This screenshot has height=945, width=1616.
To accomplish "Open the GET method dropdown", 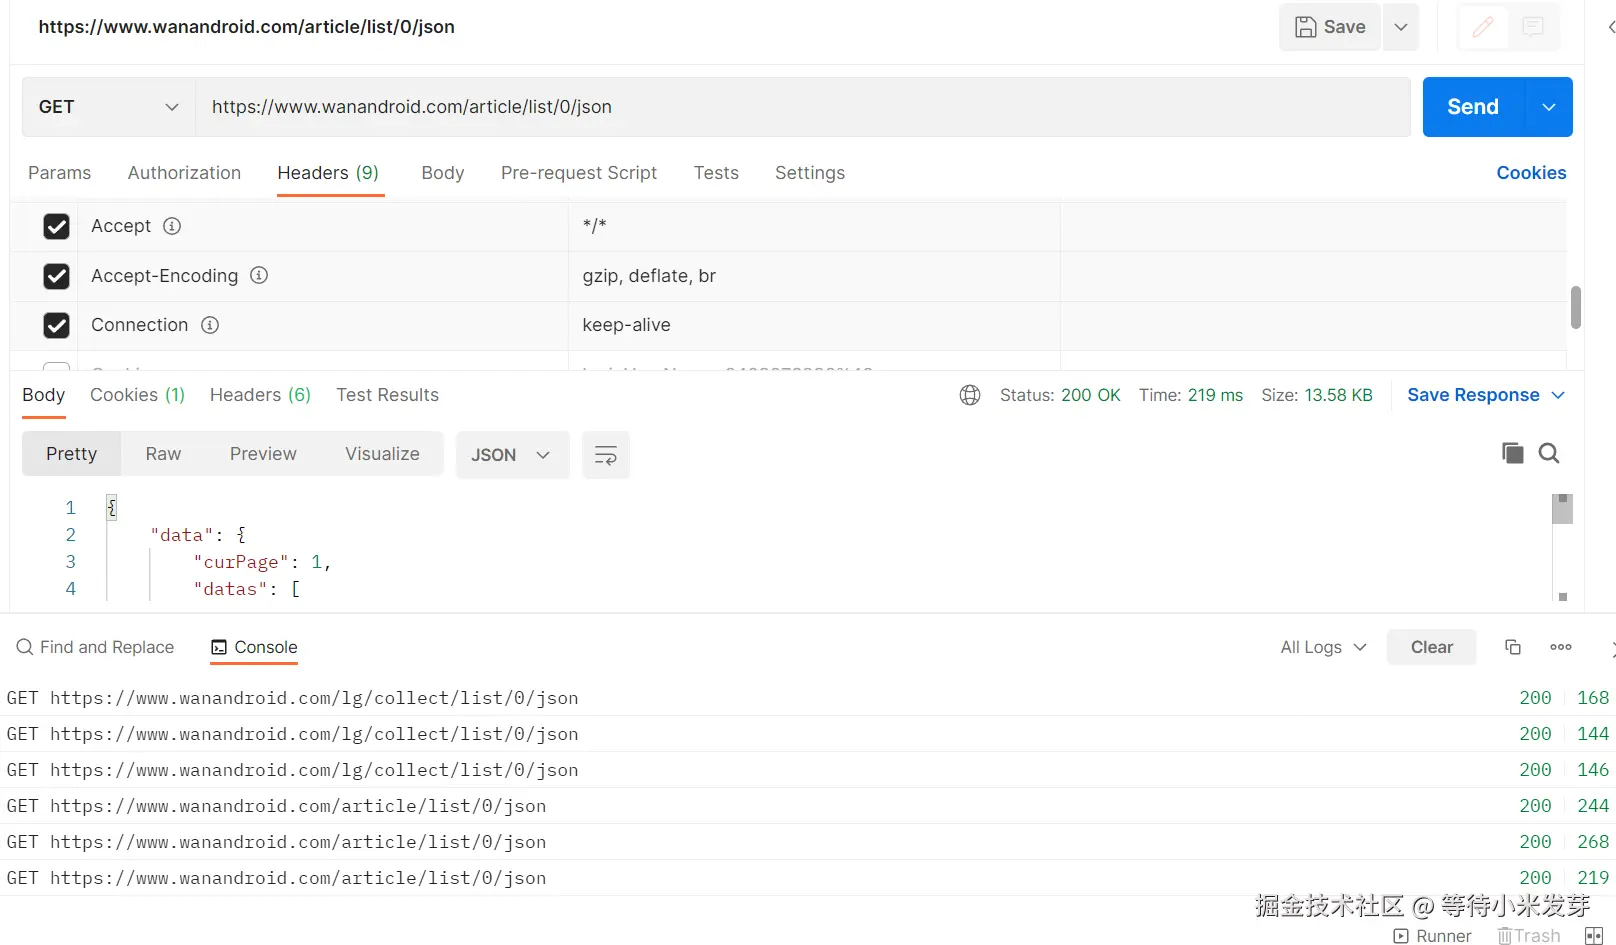I will click(x=109, y=107).
